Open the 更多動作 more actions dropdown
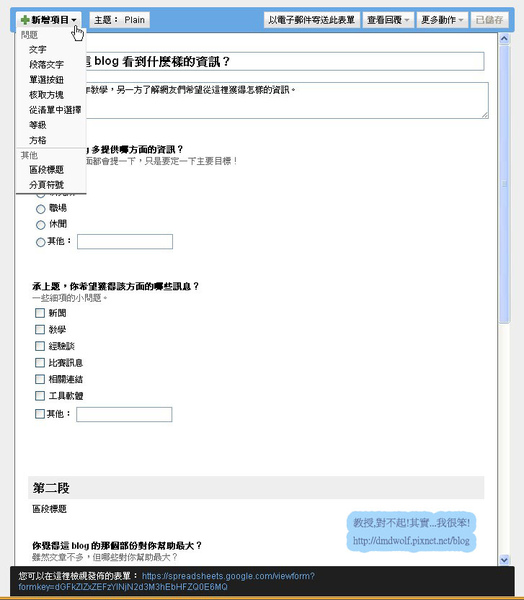This screenshot has height=600, width=524. click(x=442, y=20)
